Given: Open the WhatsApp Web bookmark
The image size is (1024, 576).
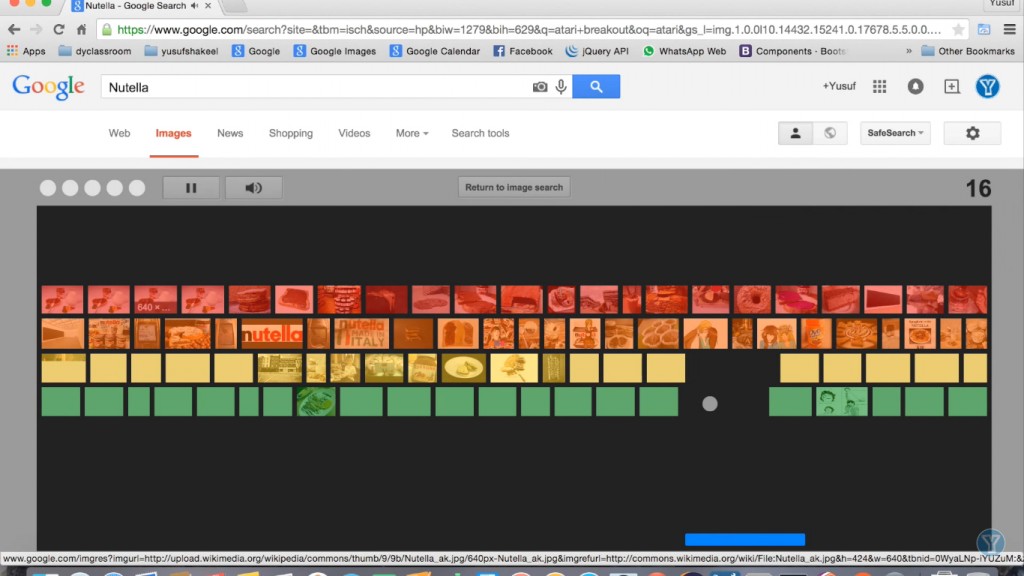Looking at the screenshot, I should click(684, 51).
